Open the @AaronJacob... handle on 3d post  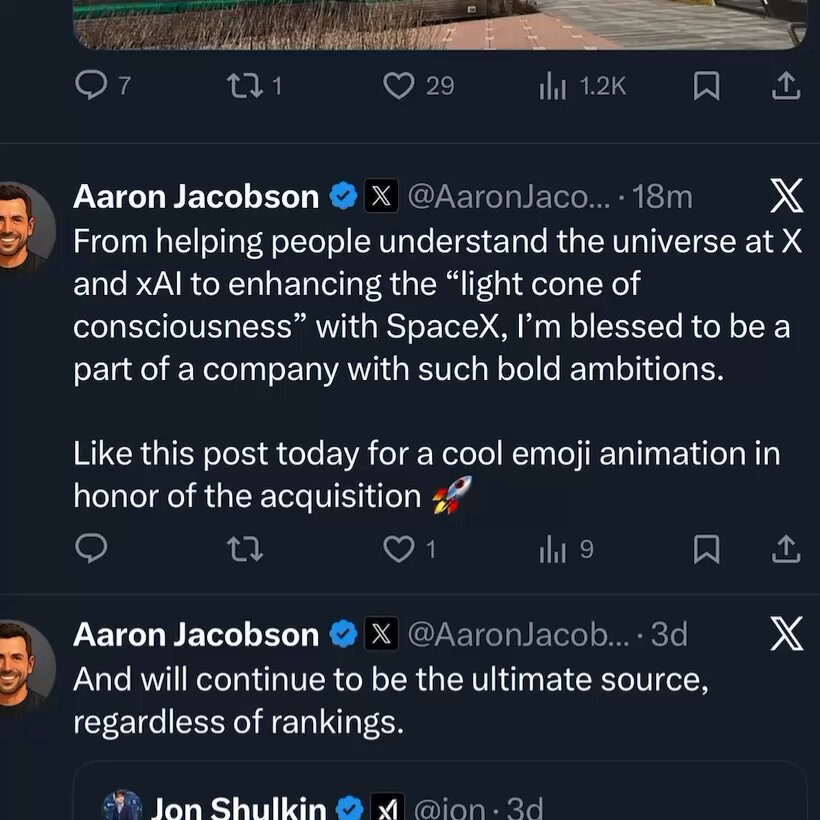click(519, 635)
